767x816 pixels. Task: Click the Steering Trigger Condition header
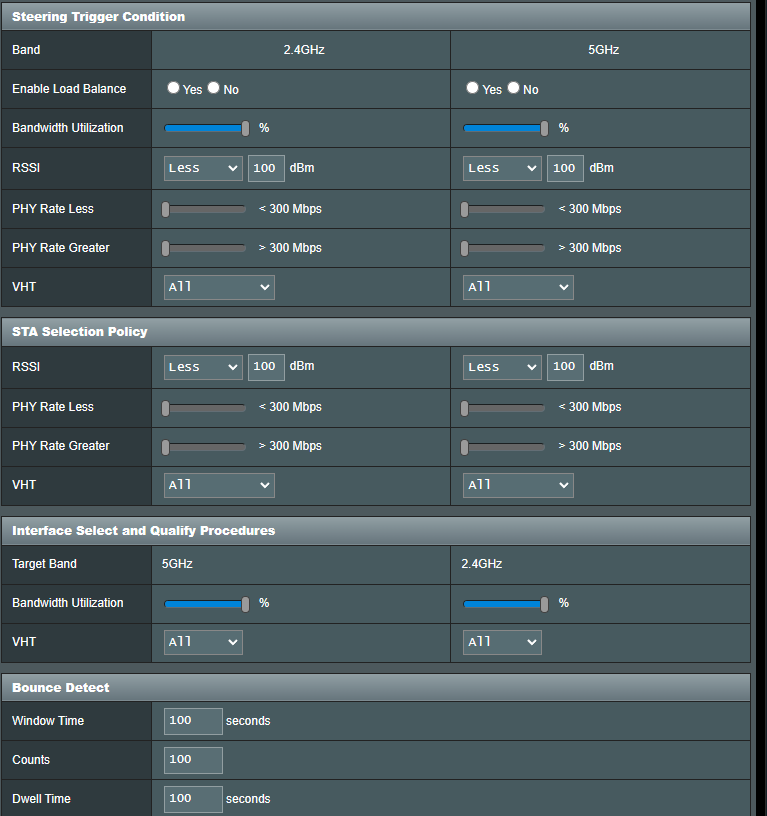(376, 17)
